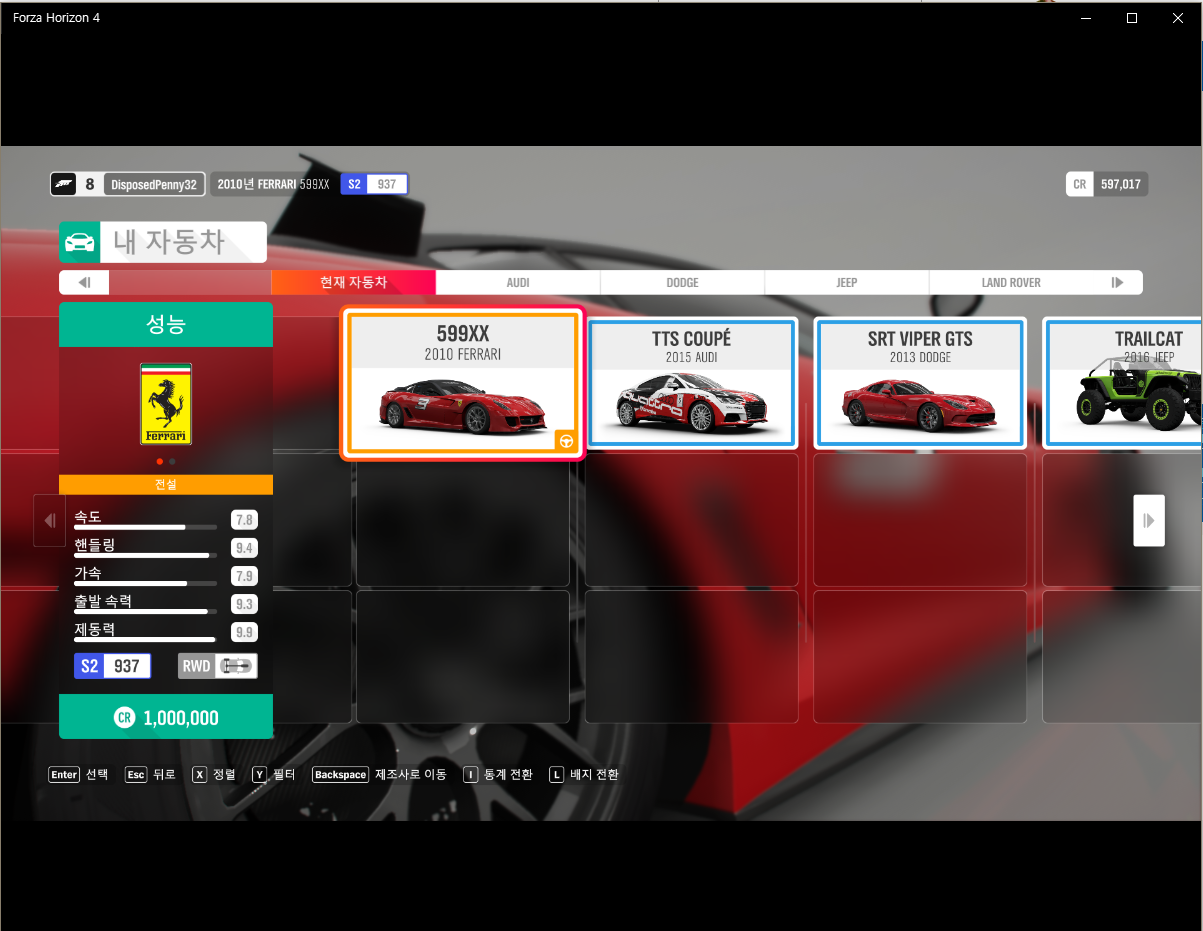Click the 속도 stat bar
The image size is (1203, 931).
(x=146, y=527)
